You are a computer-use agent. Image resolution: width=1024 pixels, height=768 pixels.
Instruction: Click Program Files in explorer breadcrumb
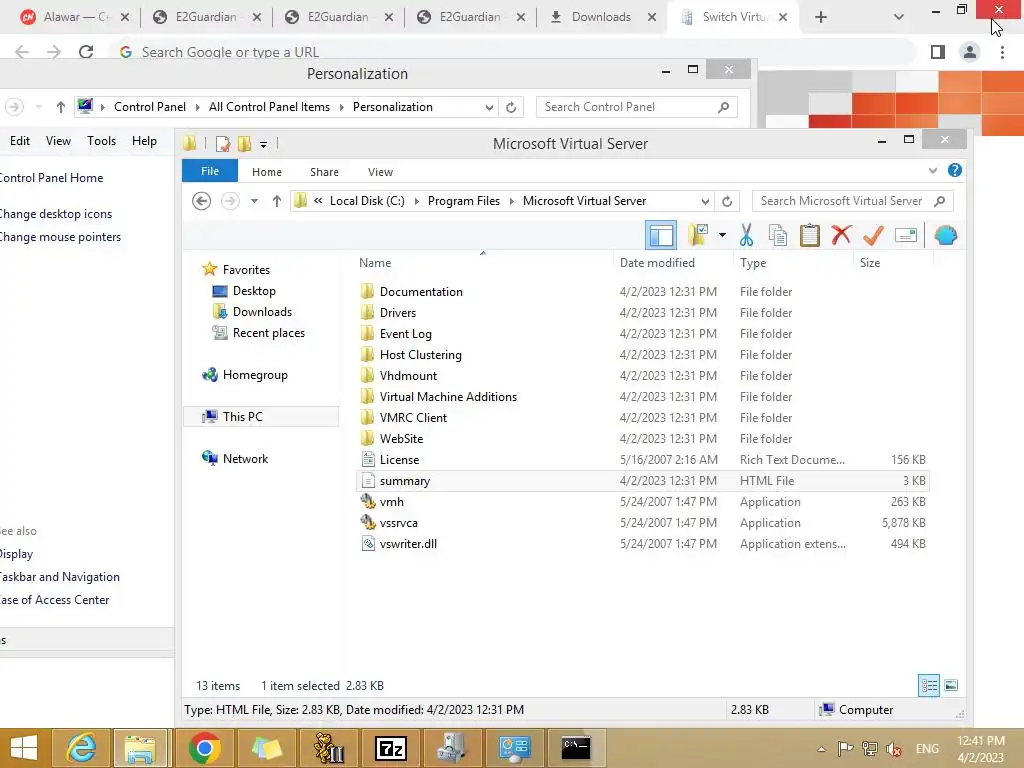click(464, 201)
